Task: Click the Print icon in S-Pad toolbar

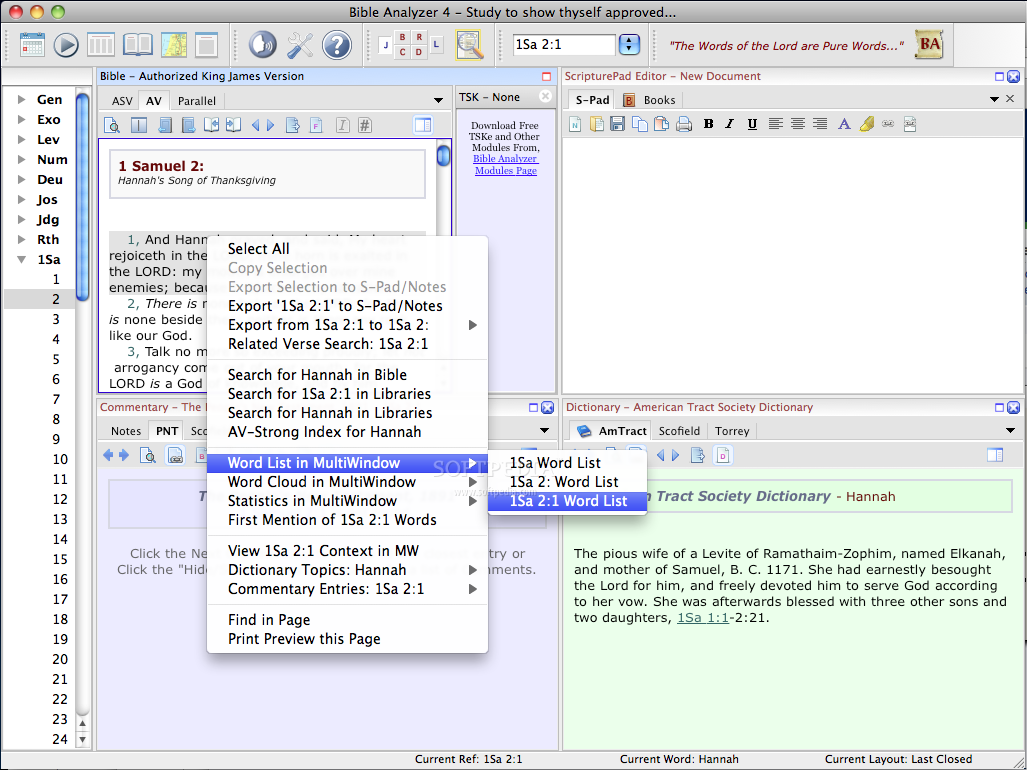Action: [x=684, y=124]
